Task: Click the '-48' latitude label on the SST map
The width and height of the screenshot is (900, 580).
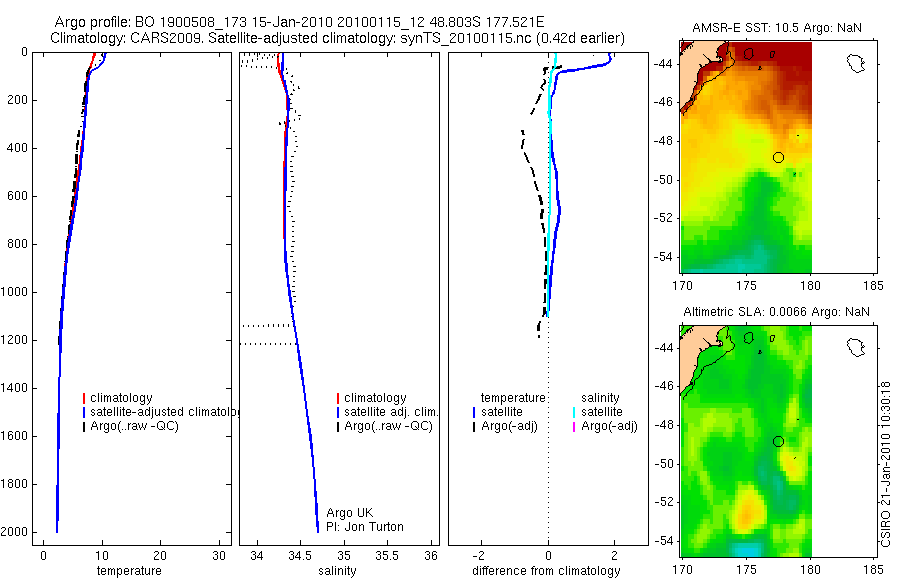Action: pos(664,141)
